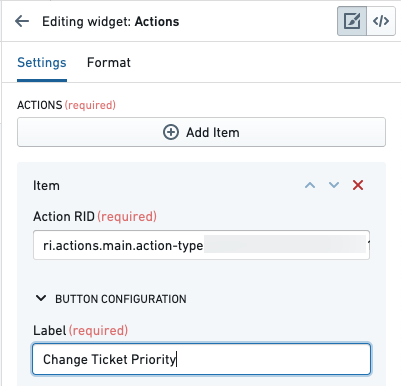Image resolution: width=401 pixels, height=386 pixels.
Task: Click the plus icon in Add Item
Action: [171, 132]
